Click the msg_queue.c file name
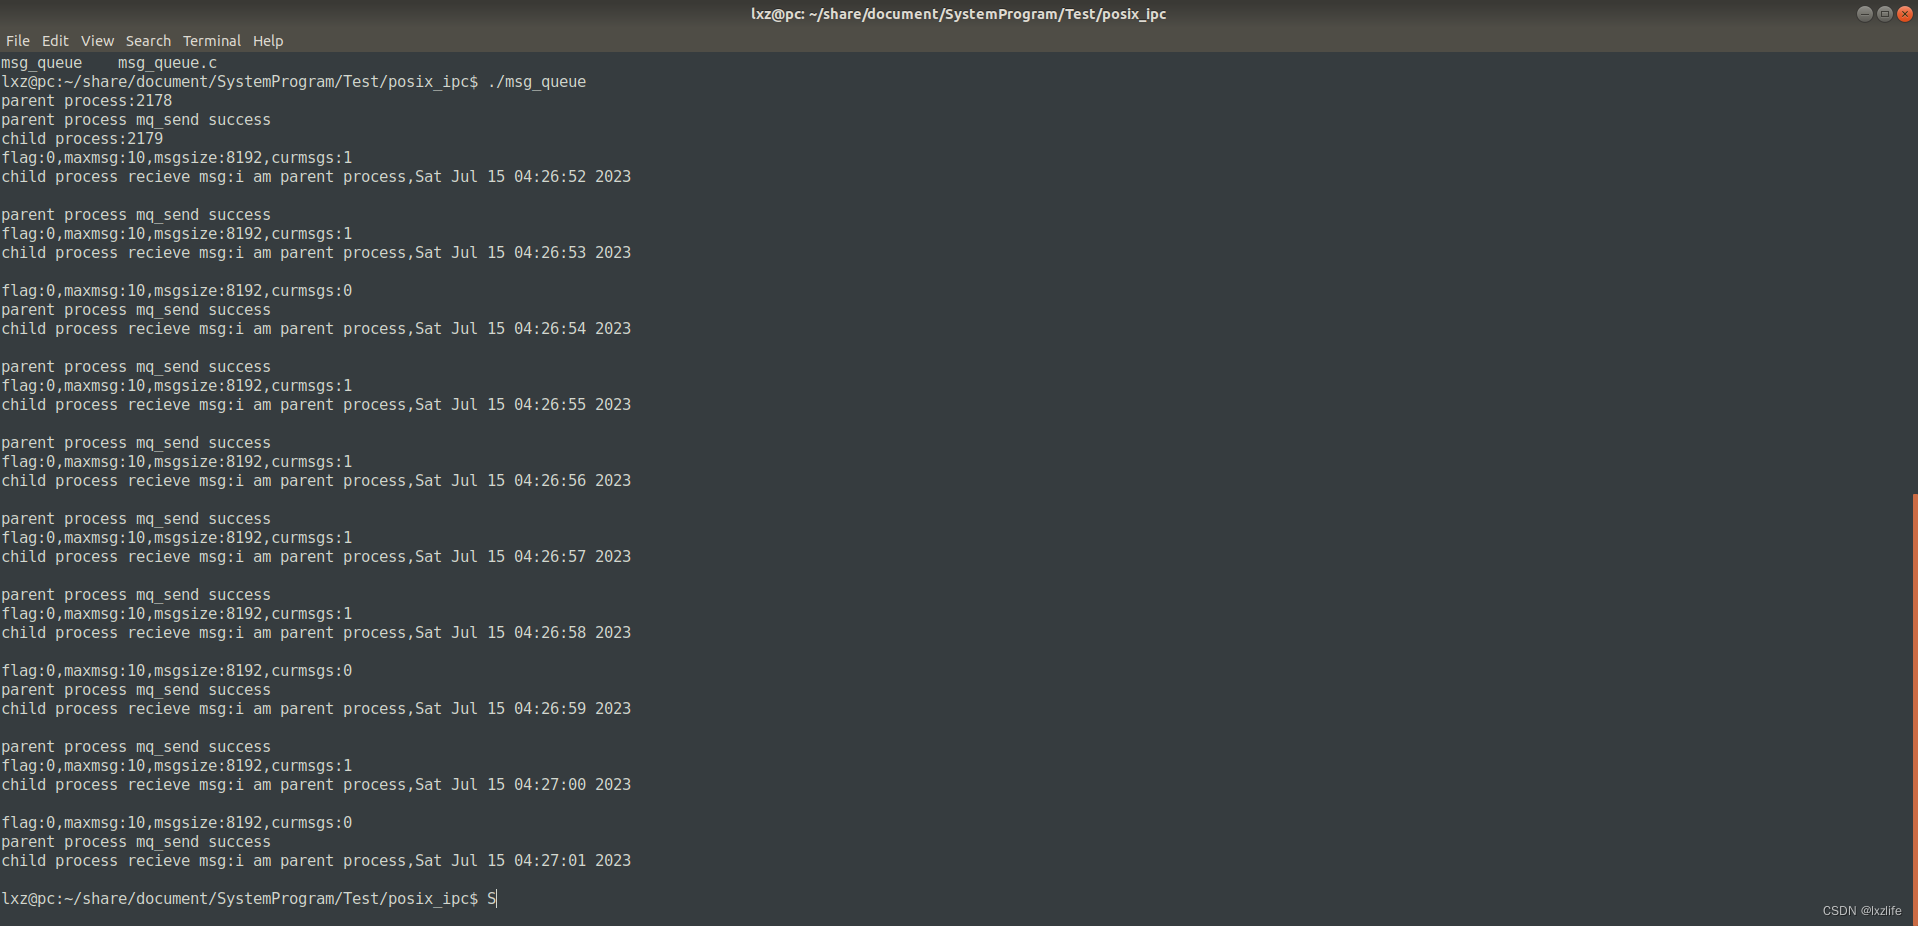Image resolution: width=1918 pixels, height=926 pixels. tap(167, 63)
